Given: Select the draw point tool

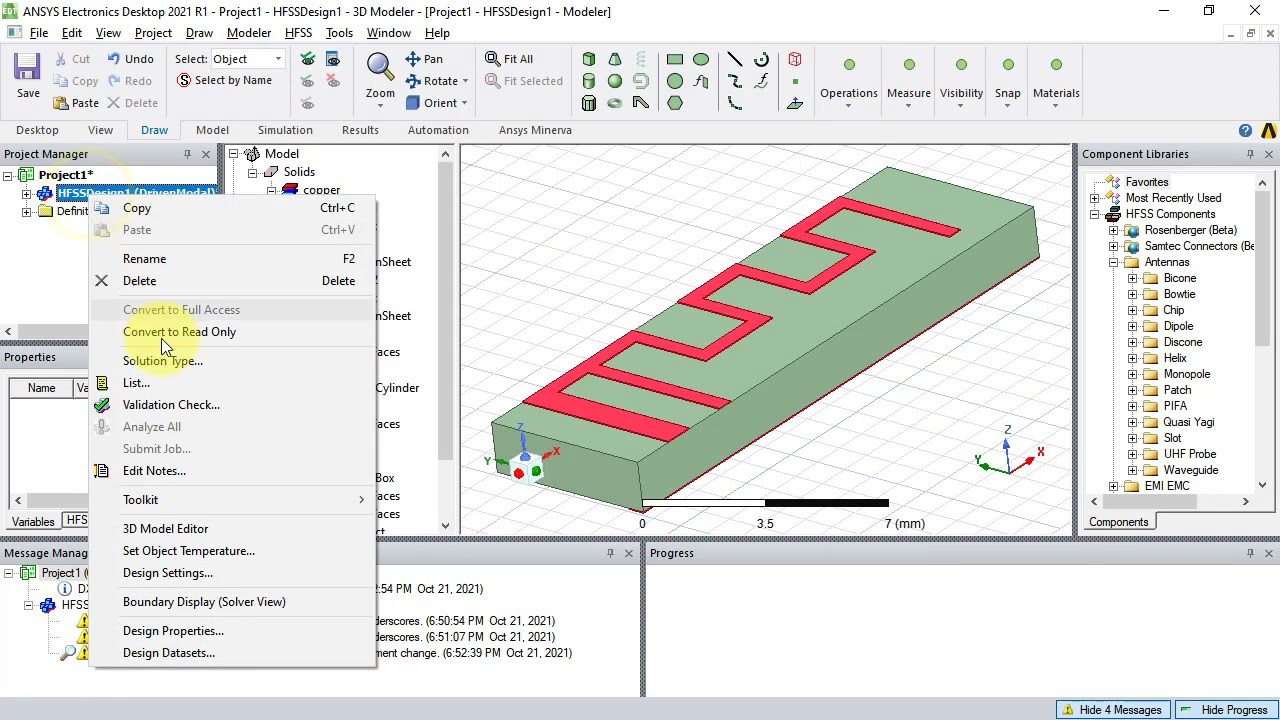Looking at the screenshot, I should click(795, 81).
